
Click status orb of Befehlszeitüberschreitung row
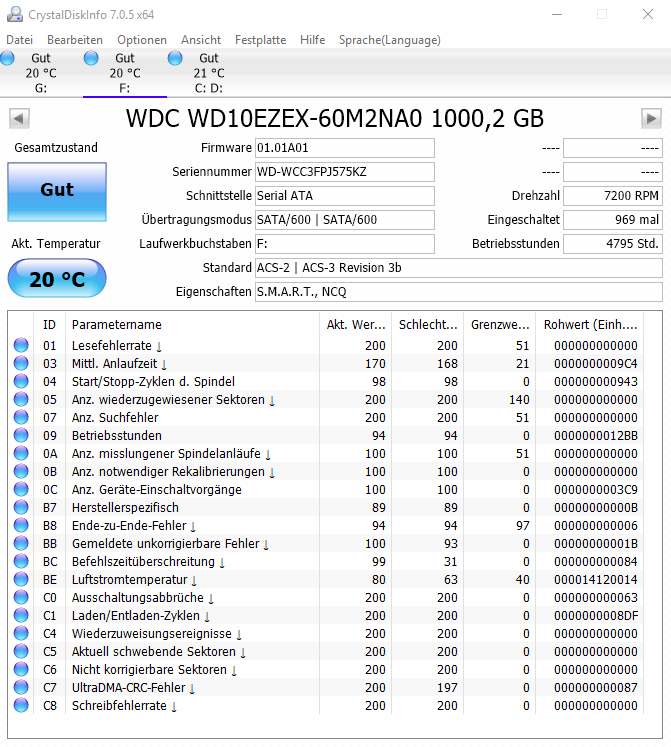(x=21, y=561)
